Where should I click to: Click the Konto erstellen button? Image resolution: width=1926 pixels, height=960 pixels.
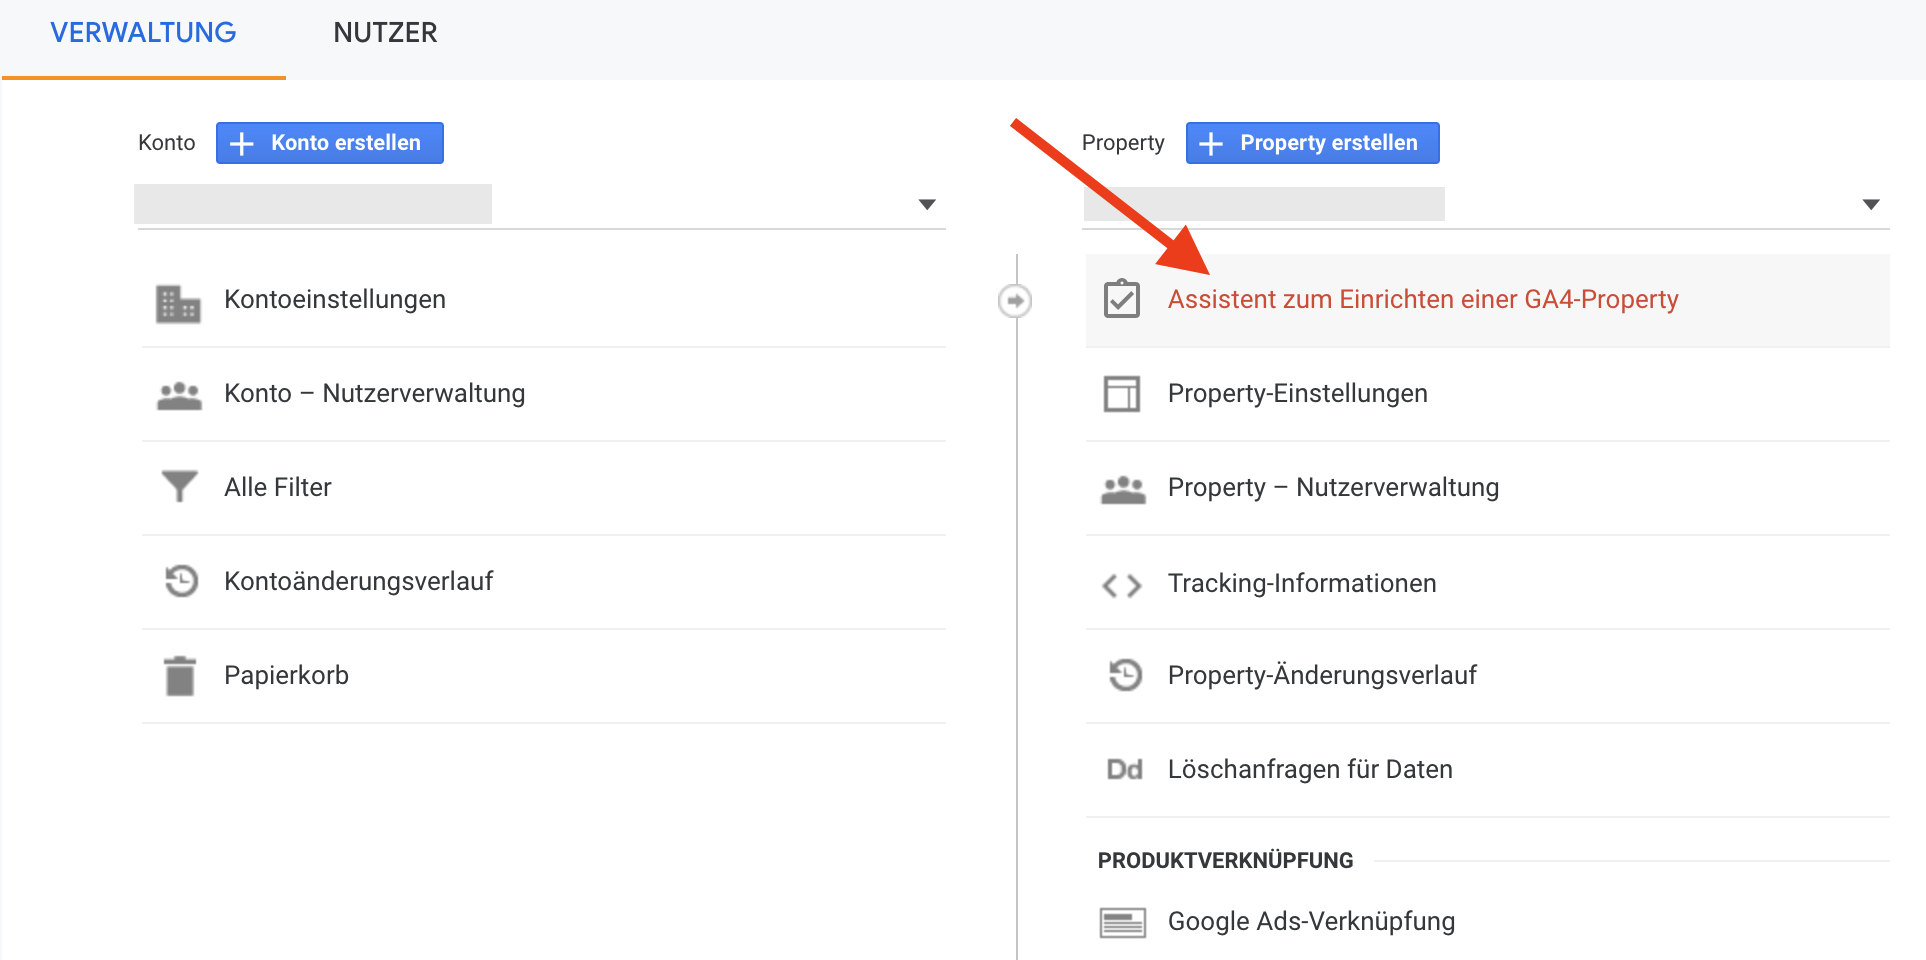tap(330, 143)
